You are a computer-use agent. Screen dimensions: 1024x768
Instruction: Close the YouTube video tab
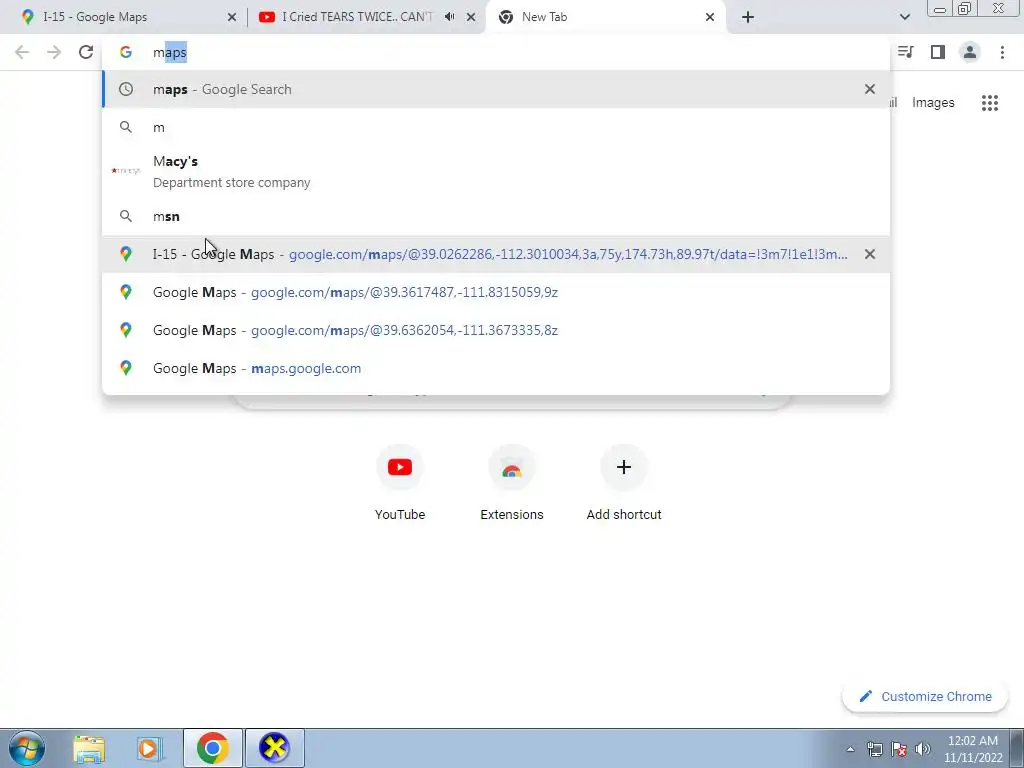pyautogui.click(x=471, y=17)
